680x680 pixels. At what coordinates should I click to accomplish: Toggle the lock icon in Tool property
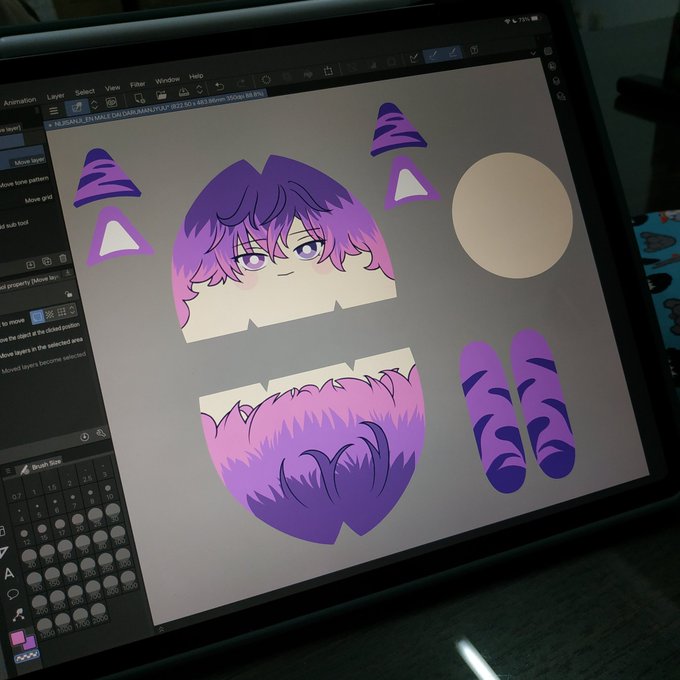coord(69,294)
